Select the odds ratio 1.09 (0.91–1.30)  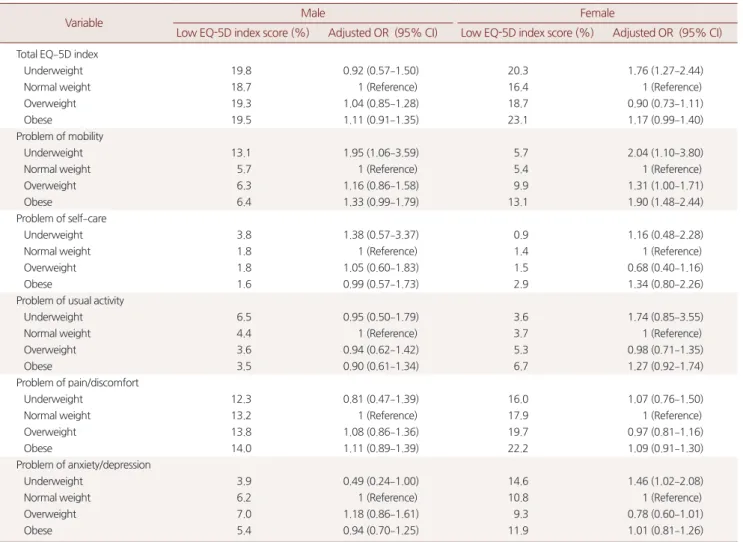(x=665, y=449)
